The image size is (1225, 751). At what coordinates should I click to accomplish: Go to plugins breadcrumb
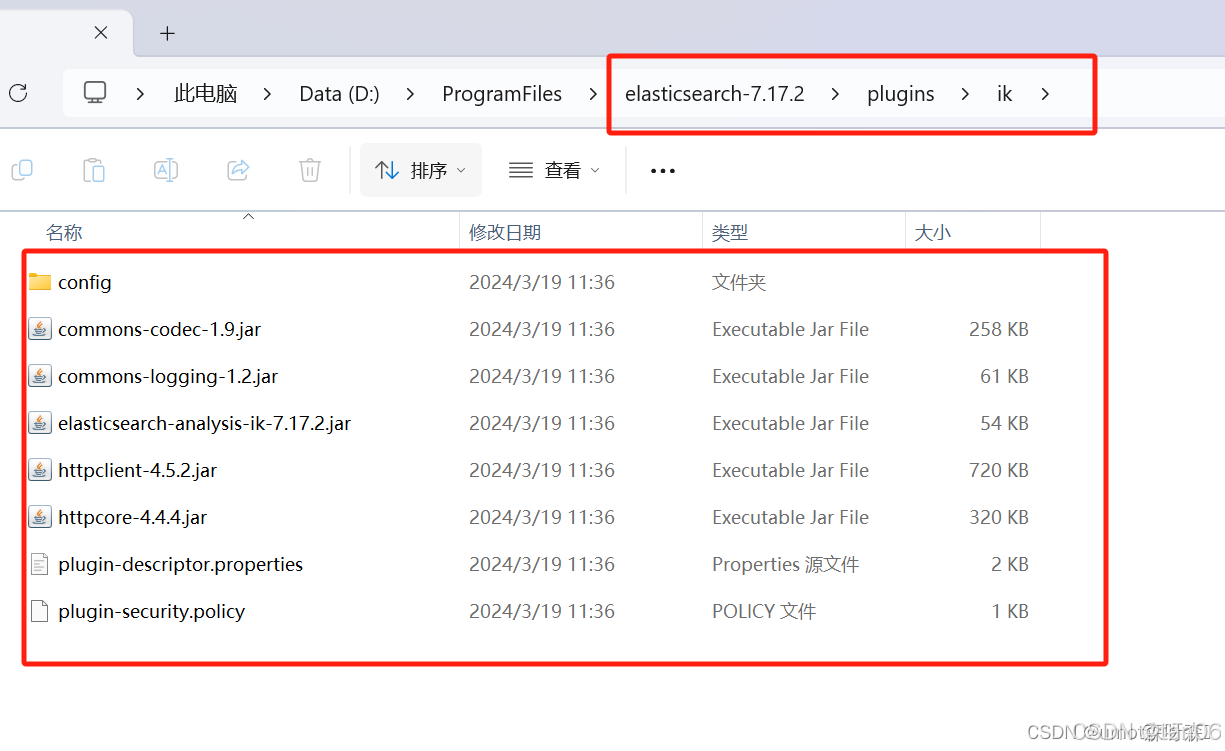(x=901, y=94)
